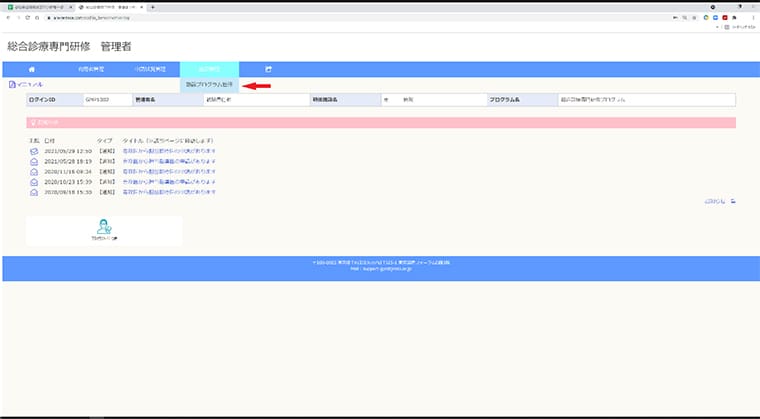Open the menu item right of the home icon
The image size is (760, 419).
(x=91, y=69)
